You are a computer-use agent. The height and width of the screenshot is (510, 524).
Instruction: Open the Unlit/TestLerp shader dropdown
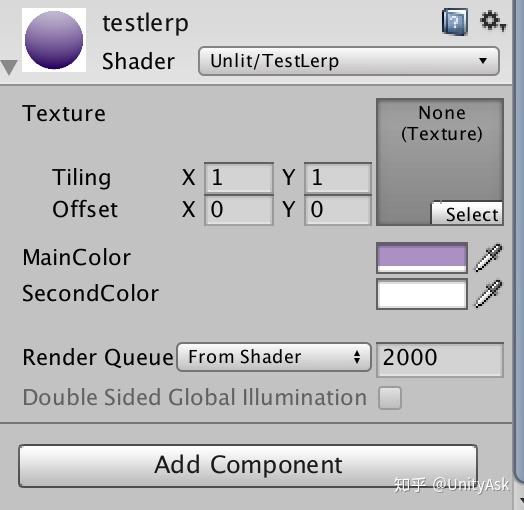pos(349,61)
